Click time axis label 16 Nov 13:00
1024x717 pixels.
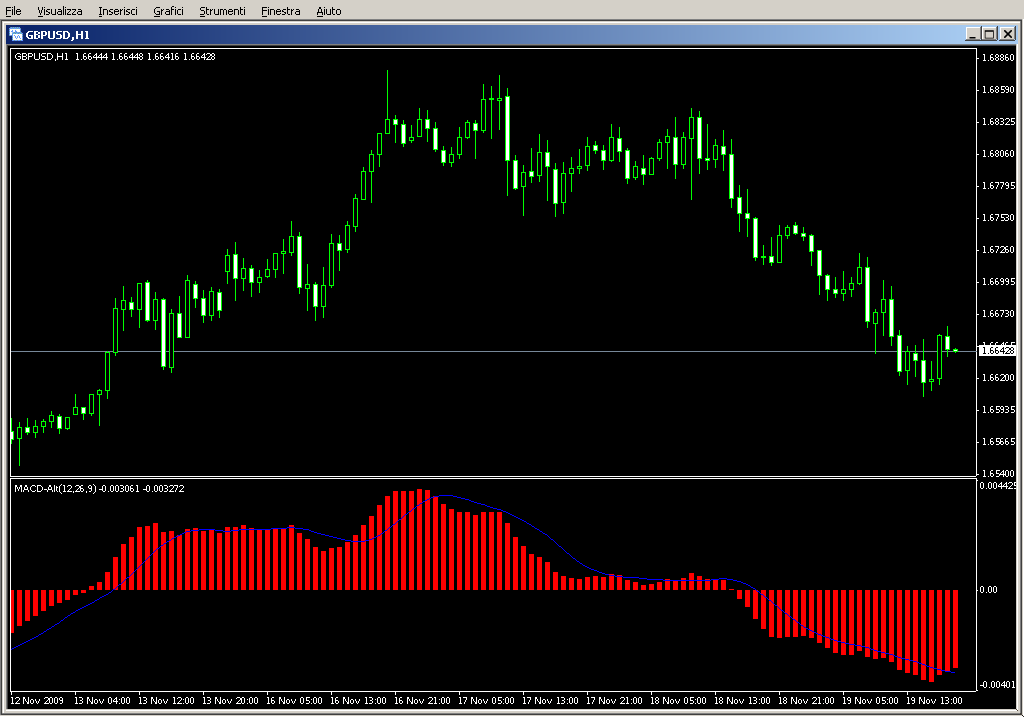pyautogui.click(x=358, y=701)
